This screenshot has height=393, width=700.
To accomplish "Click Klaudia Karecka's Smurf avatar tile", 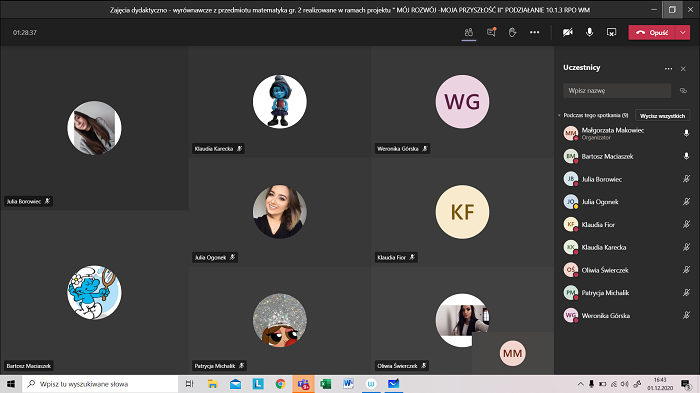I will [279, 102].
